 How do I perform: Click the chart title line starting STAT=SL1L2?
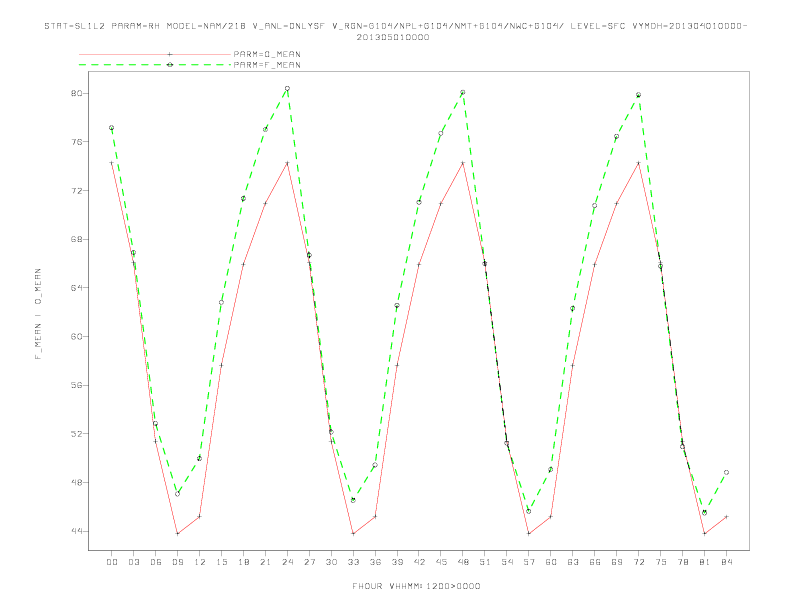pos(395,26)
